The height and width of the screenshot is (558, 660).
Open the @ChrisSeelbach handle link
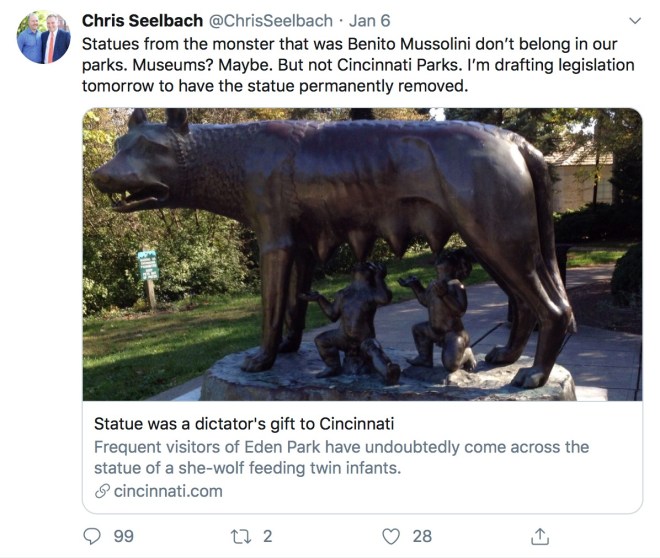pos(267,20)
